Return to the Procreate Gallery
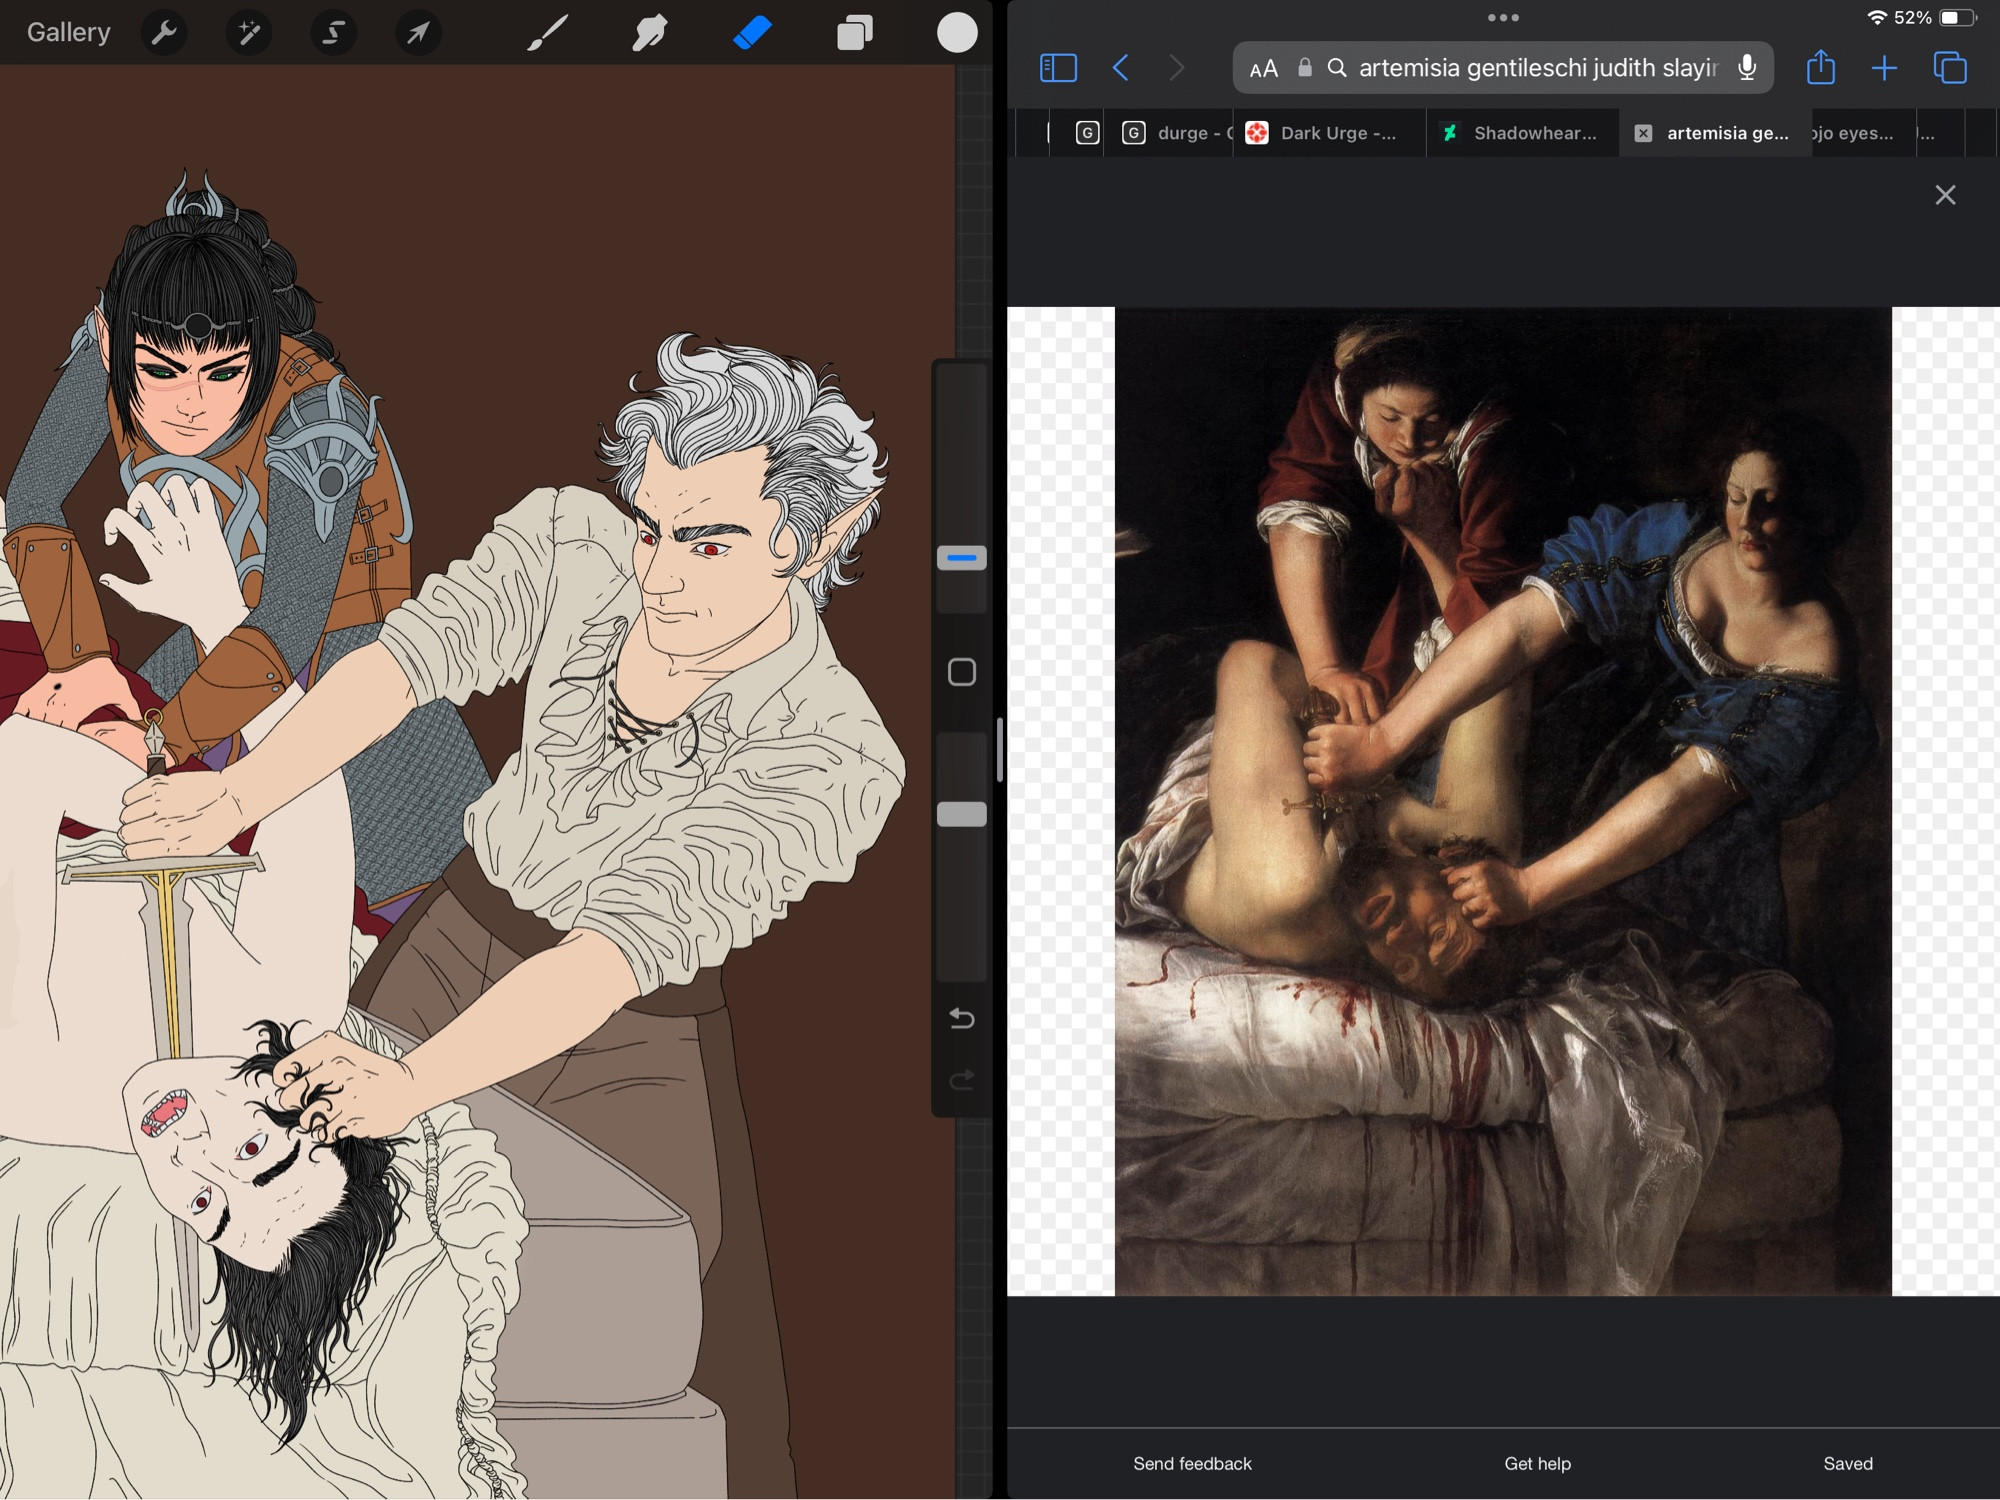 (68, 33)
